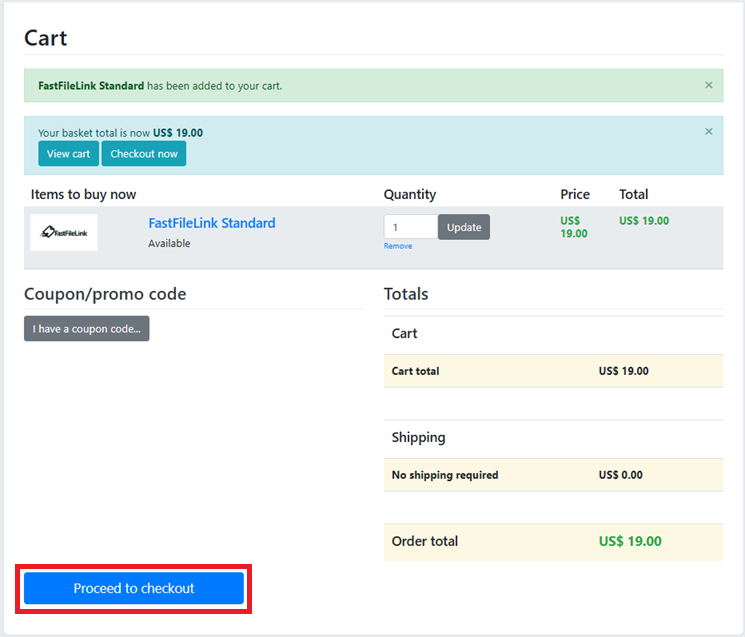Click the green order total US$ 19.00 value
The height and width of the screenshot is (637, 745).
coord(630,541)
